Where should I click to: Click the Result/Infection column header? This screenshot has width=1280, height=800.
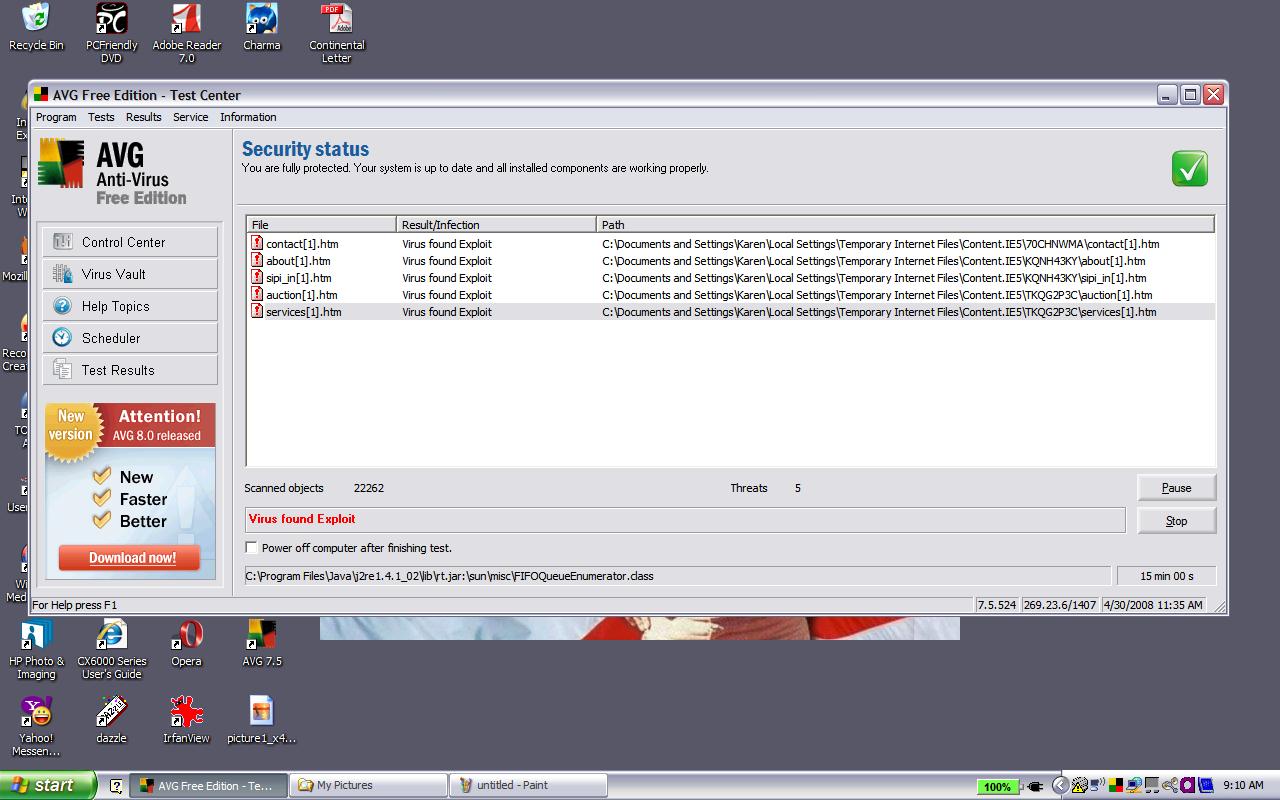click(496, 225)
